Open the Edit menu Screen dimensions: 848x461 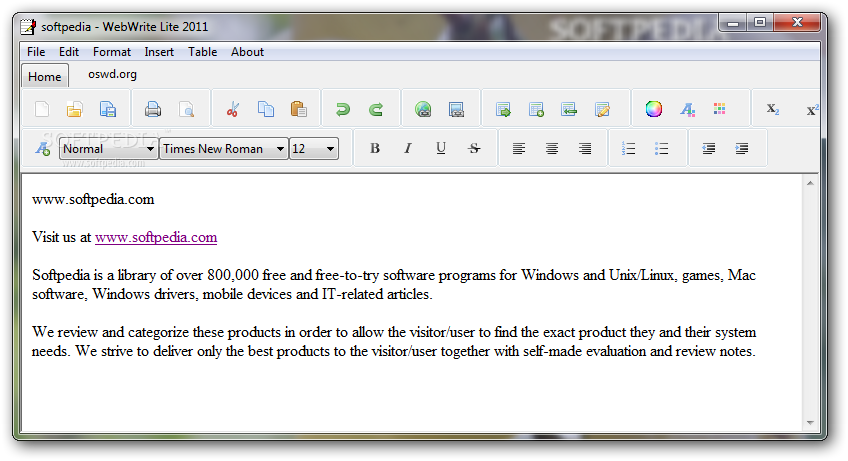[x=69, y=52]
